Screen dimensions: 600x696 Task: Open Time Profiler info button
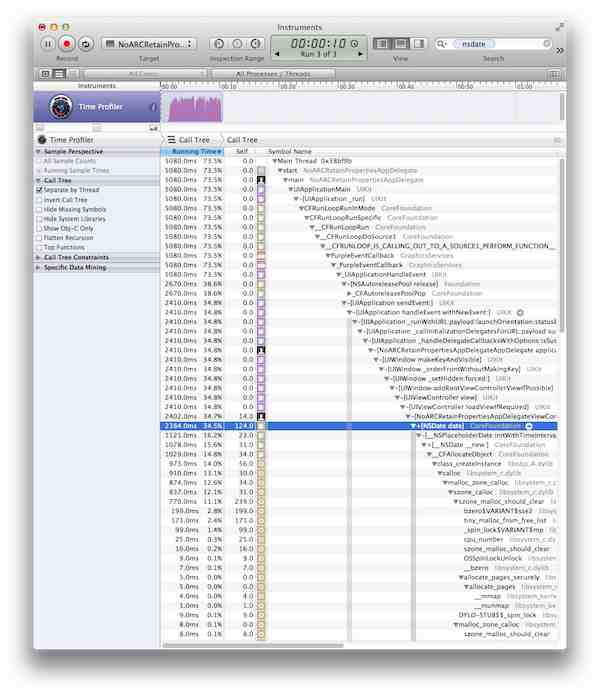point(153,107)
